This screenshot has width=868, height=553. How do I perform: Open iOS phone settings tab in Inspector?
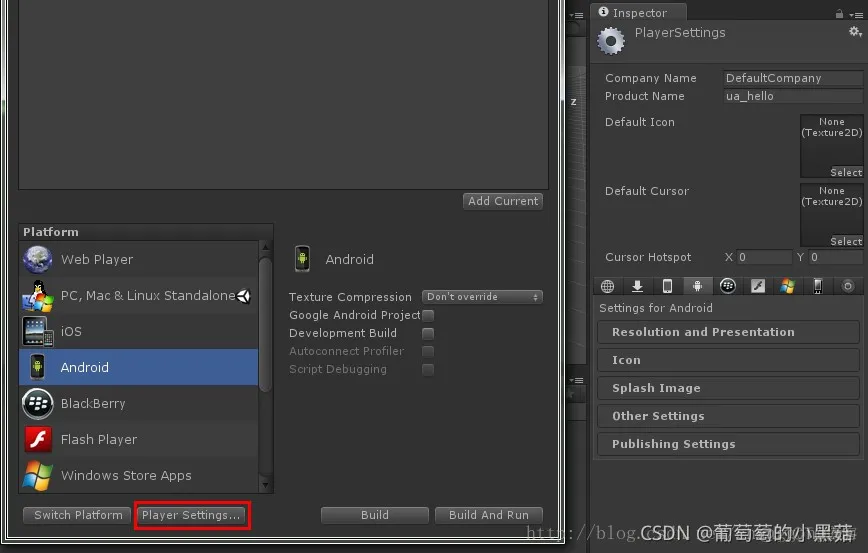point(667,286)
